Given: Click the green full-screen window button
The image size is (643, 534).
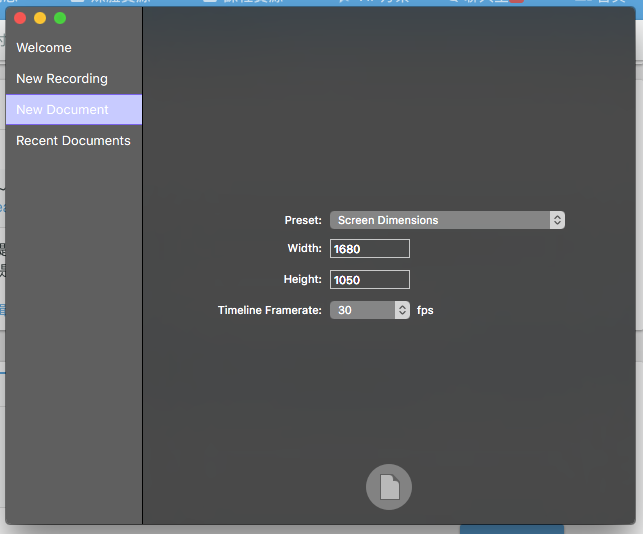Looking at the screenshot, I should (x=60, y=18).
